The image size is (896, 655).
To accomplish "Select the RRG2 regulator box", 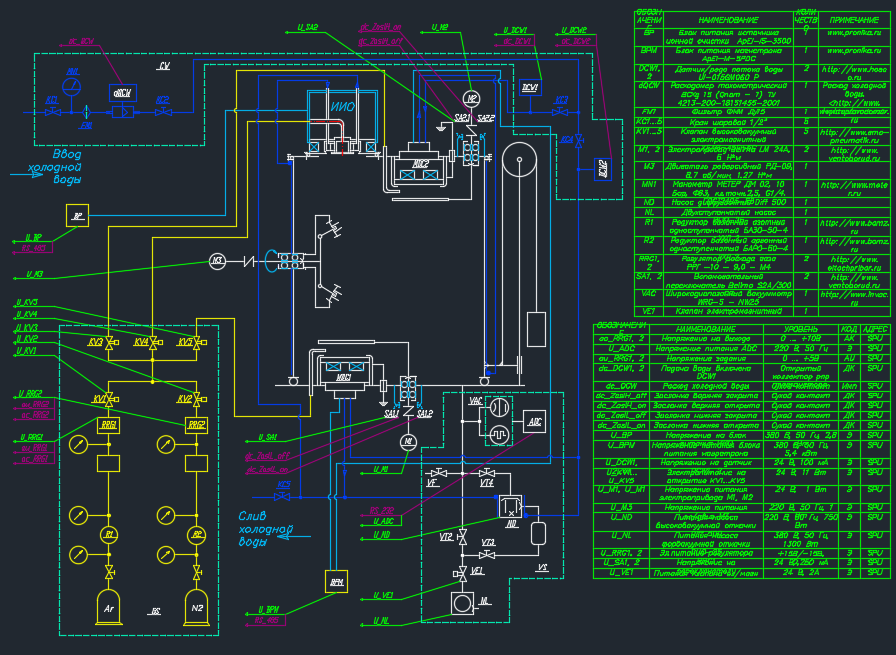I will click(x=197, y=425).
